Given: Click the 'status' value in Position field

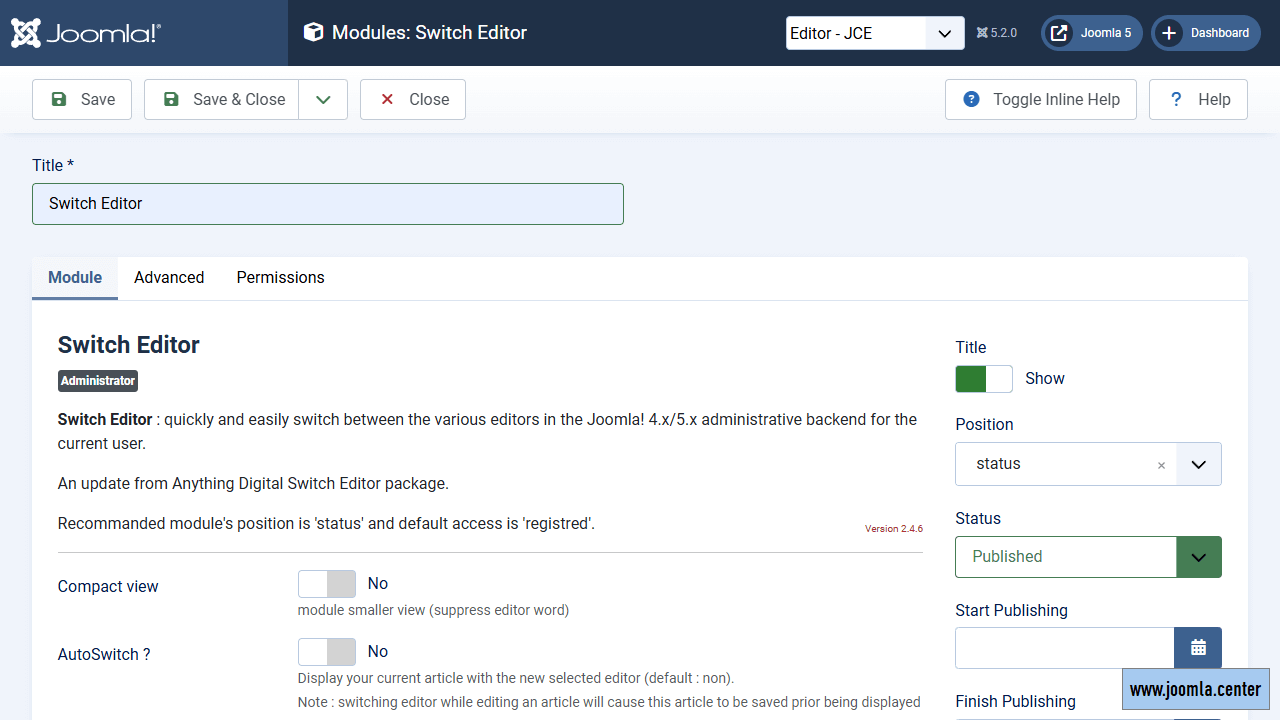Looking at the screenshot, I should 998,464.
